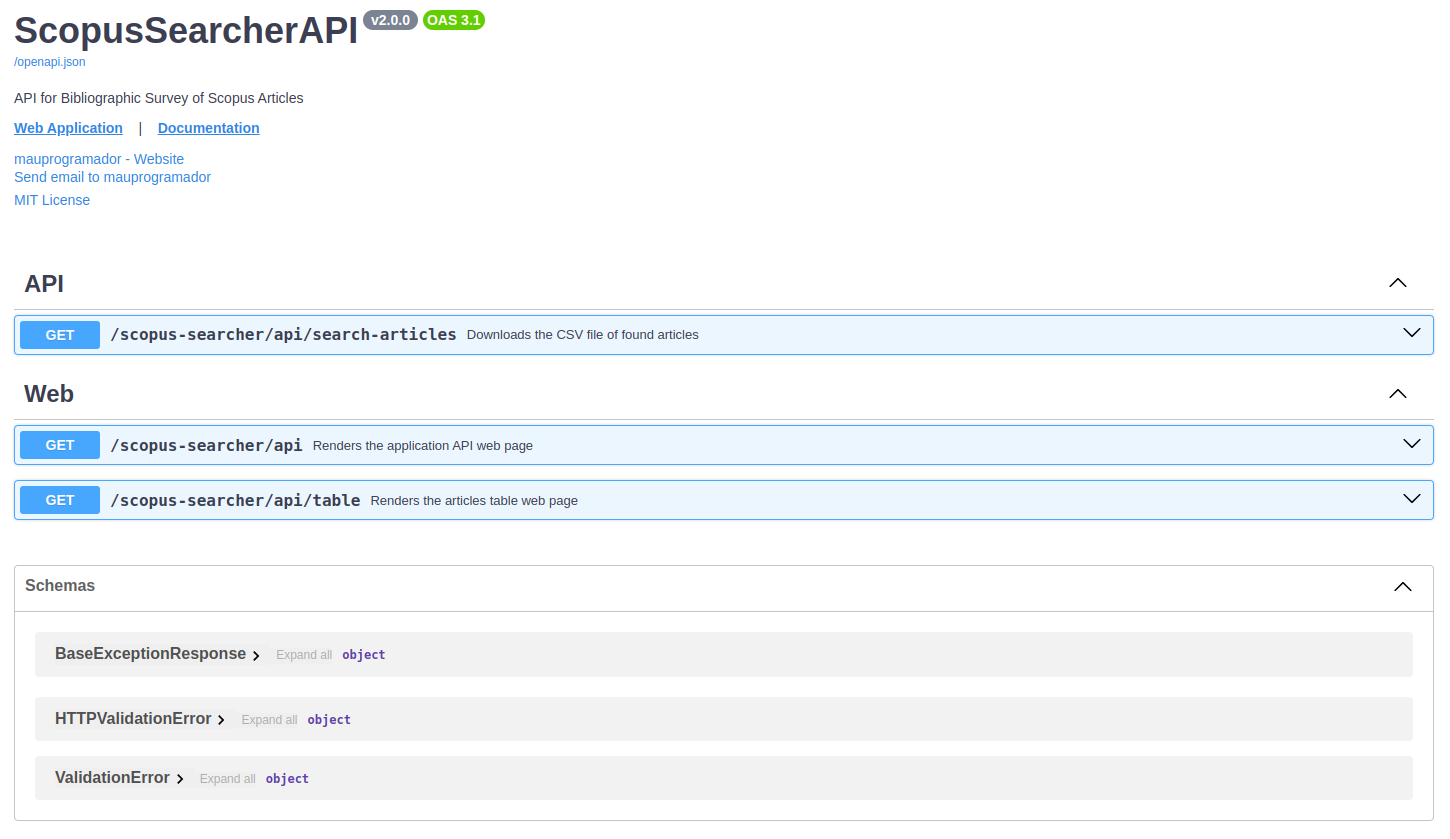Click GET button for /scopus-searcher/api
Image resolution: width=1450 pixels, height=839 pixels.
(x=60, y=445)
